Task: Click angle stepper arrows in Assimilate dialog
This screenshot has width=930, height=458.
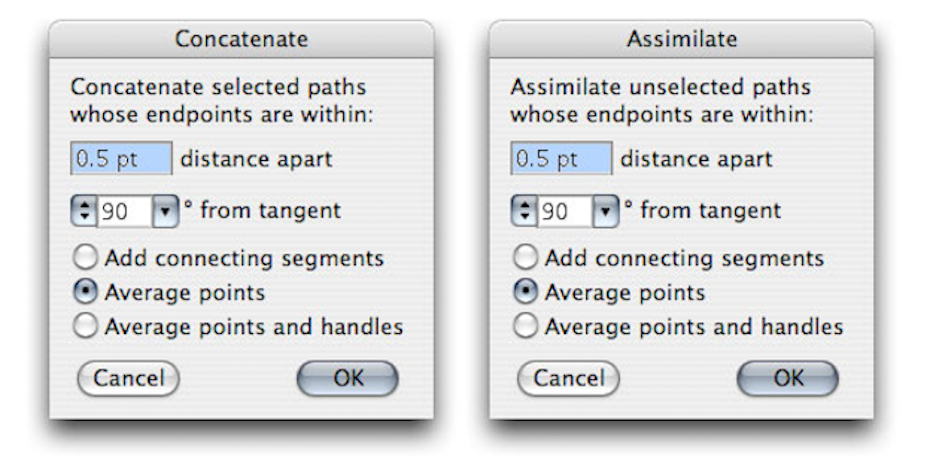Action: click(524, 211)
